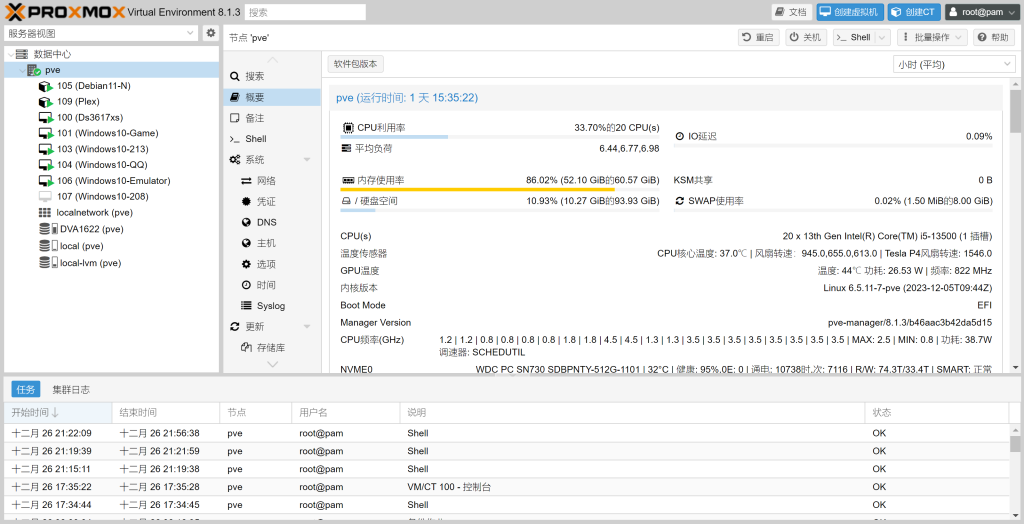
Task: Open the Syslog menu item
Action: click(x=272, y=306)
